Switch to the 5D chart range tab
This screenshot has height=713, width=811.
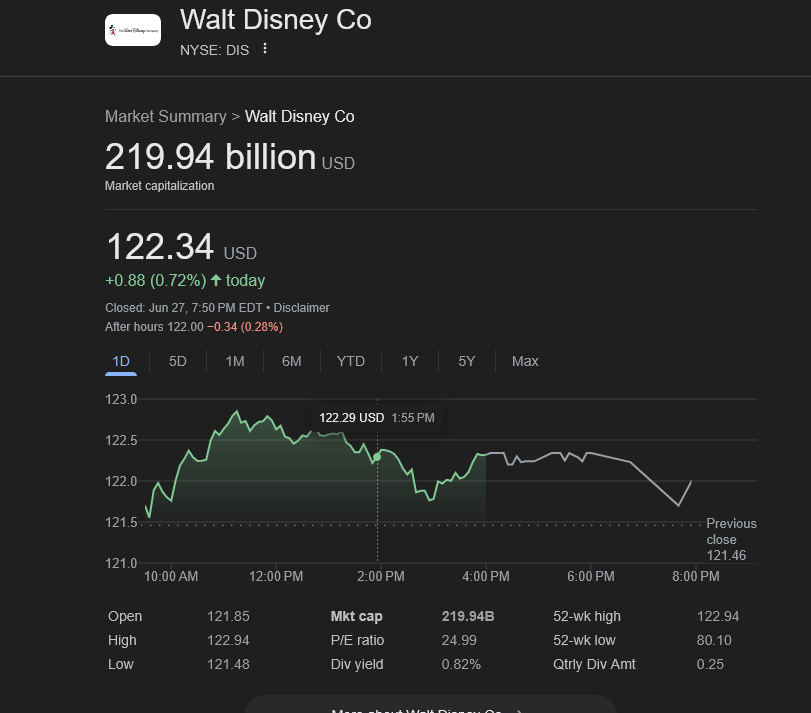[x=177, y=361]
